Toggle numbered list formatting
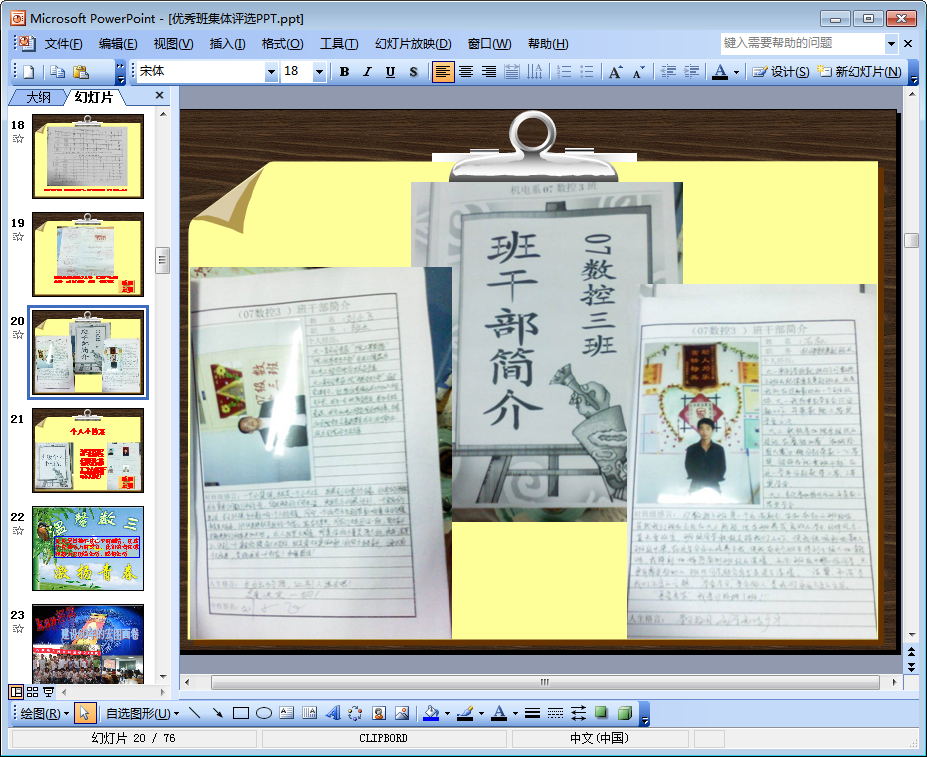This screenshot has width=927, height=757. pos(564,72)
